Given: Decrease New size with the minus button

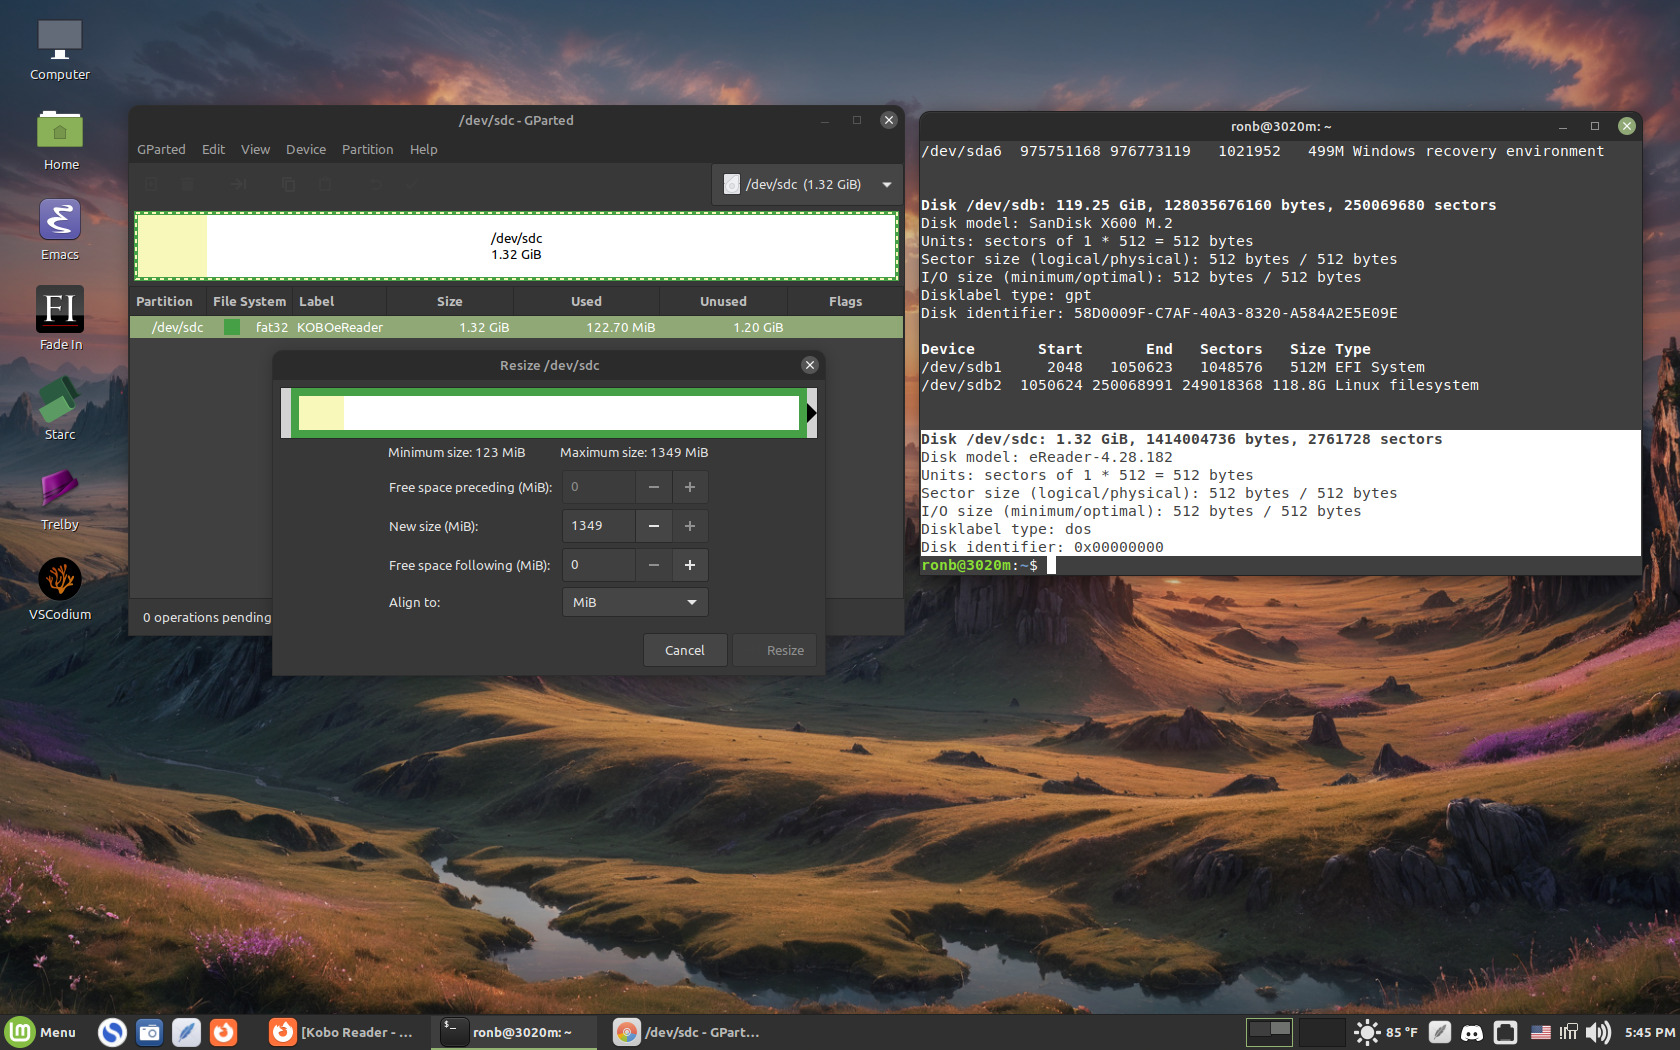Looking at the screenshot, I should click(x=653, y=526).
